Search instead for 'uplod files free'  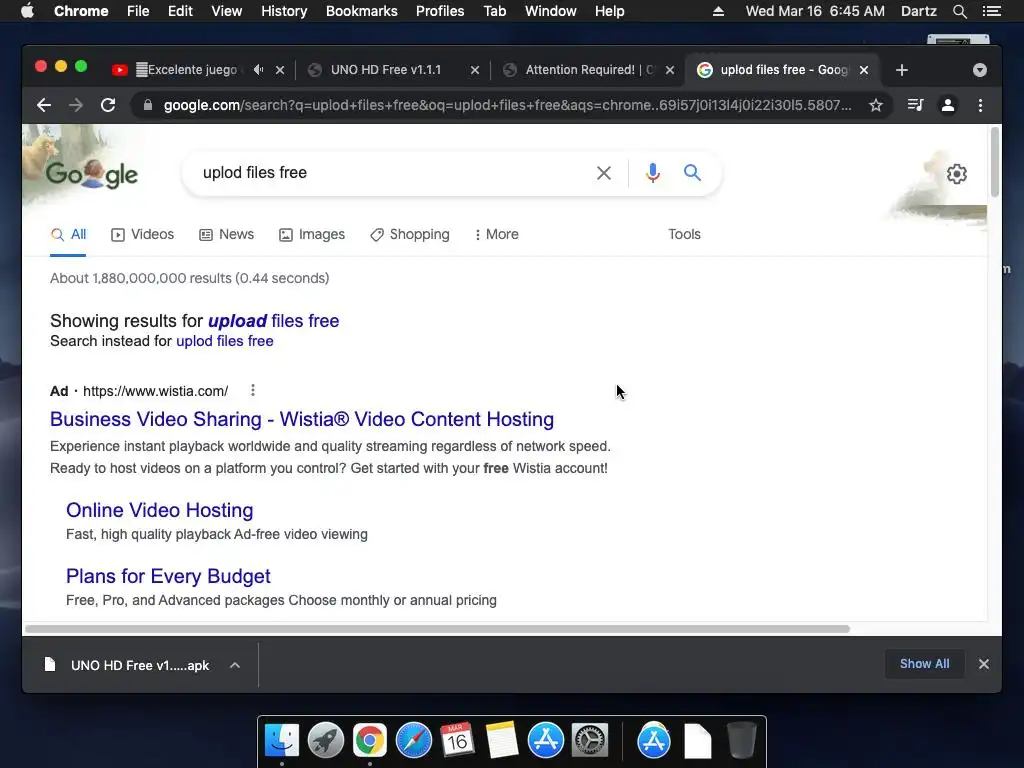[x=225, y=341]
